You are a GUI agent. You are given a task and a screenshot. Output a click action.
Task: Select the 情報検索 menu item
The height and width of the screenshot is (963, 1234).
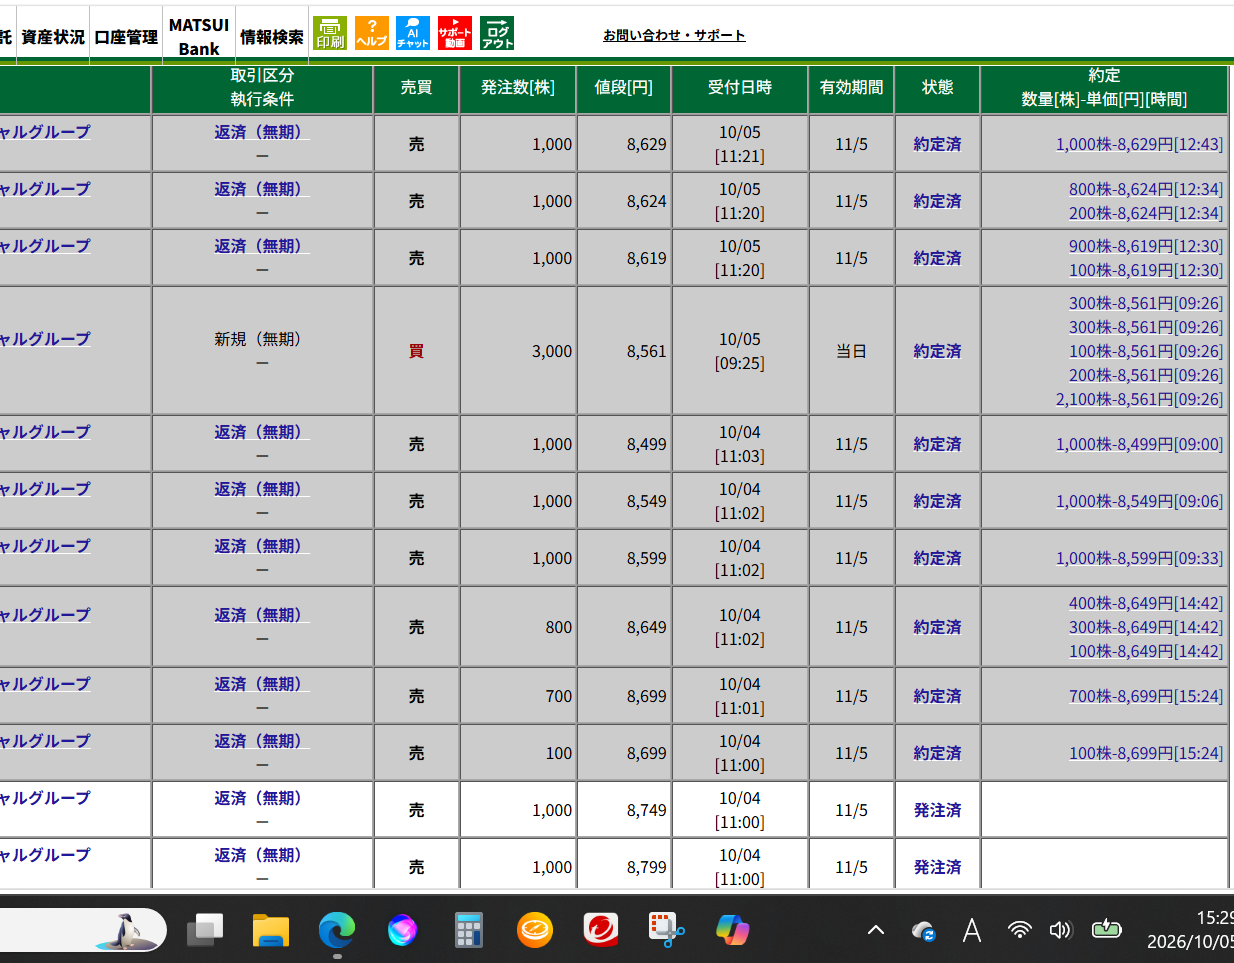click(x=272, y=37)
